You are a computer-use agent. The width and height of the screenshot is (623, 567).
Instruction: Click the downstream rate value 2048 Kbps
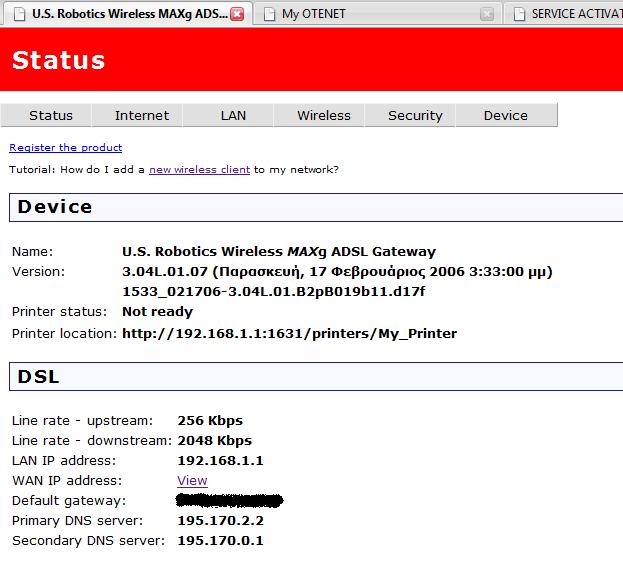click(x=215, y=441)
